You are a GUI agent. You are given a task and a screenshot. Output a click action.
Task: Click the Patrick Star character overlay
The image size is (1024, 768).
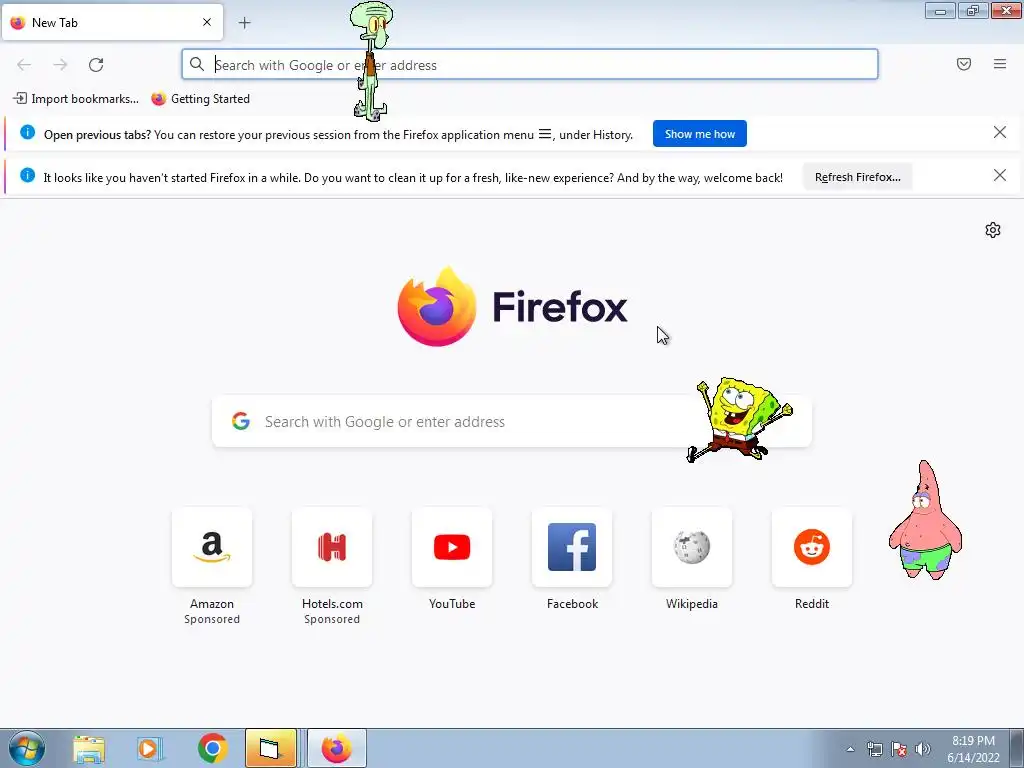[925, 520]
